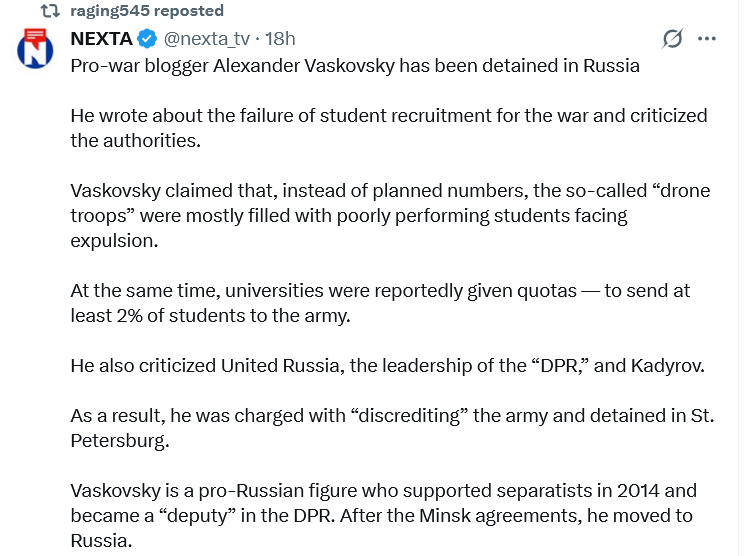Click the NEXTA profile avatar

tap(35, 48)
